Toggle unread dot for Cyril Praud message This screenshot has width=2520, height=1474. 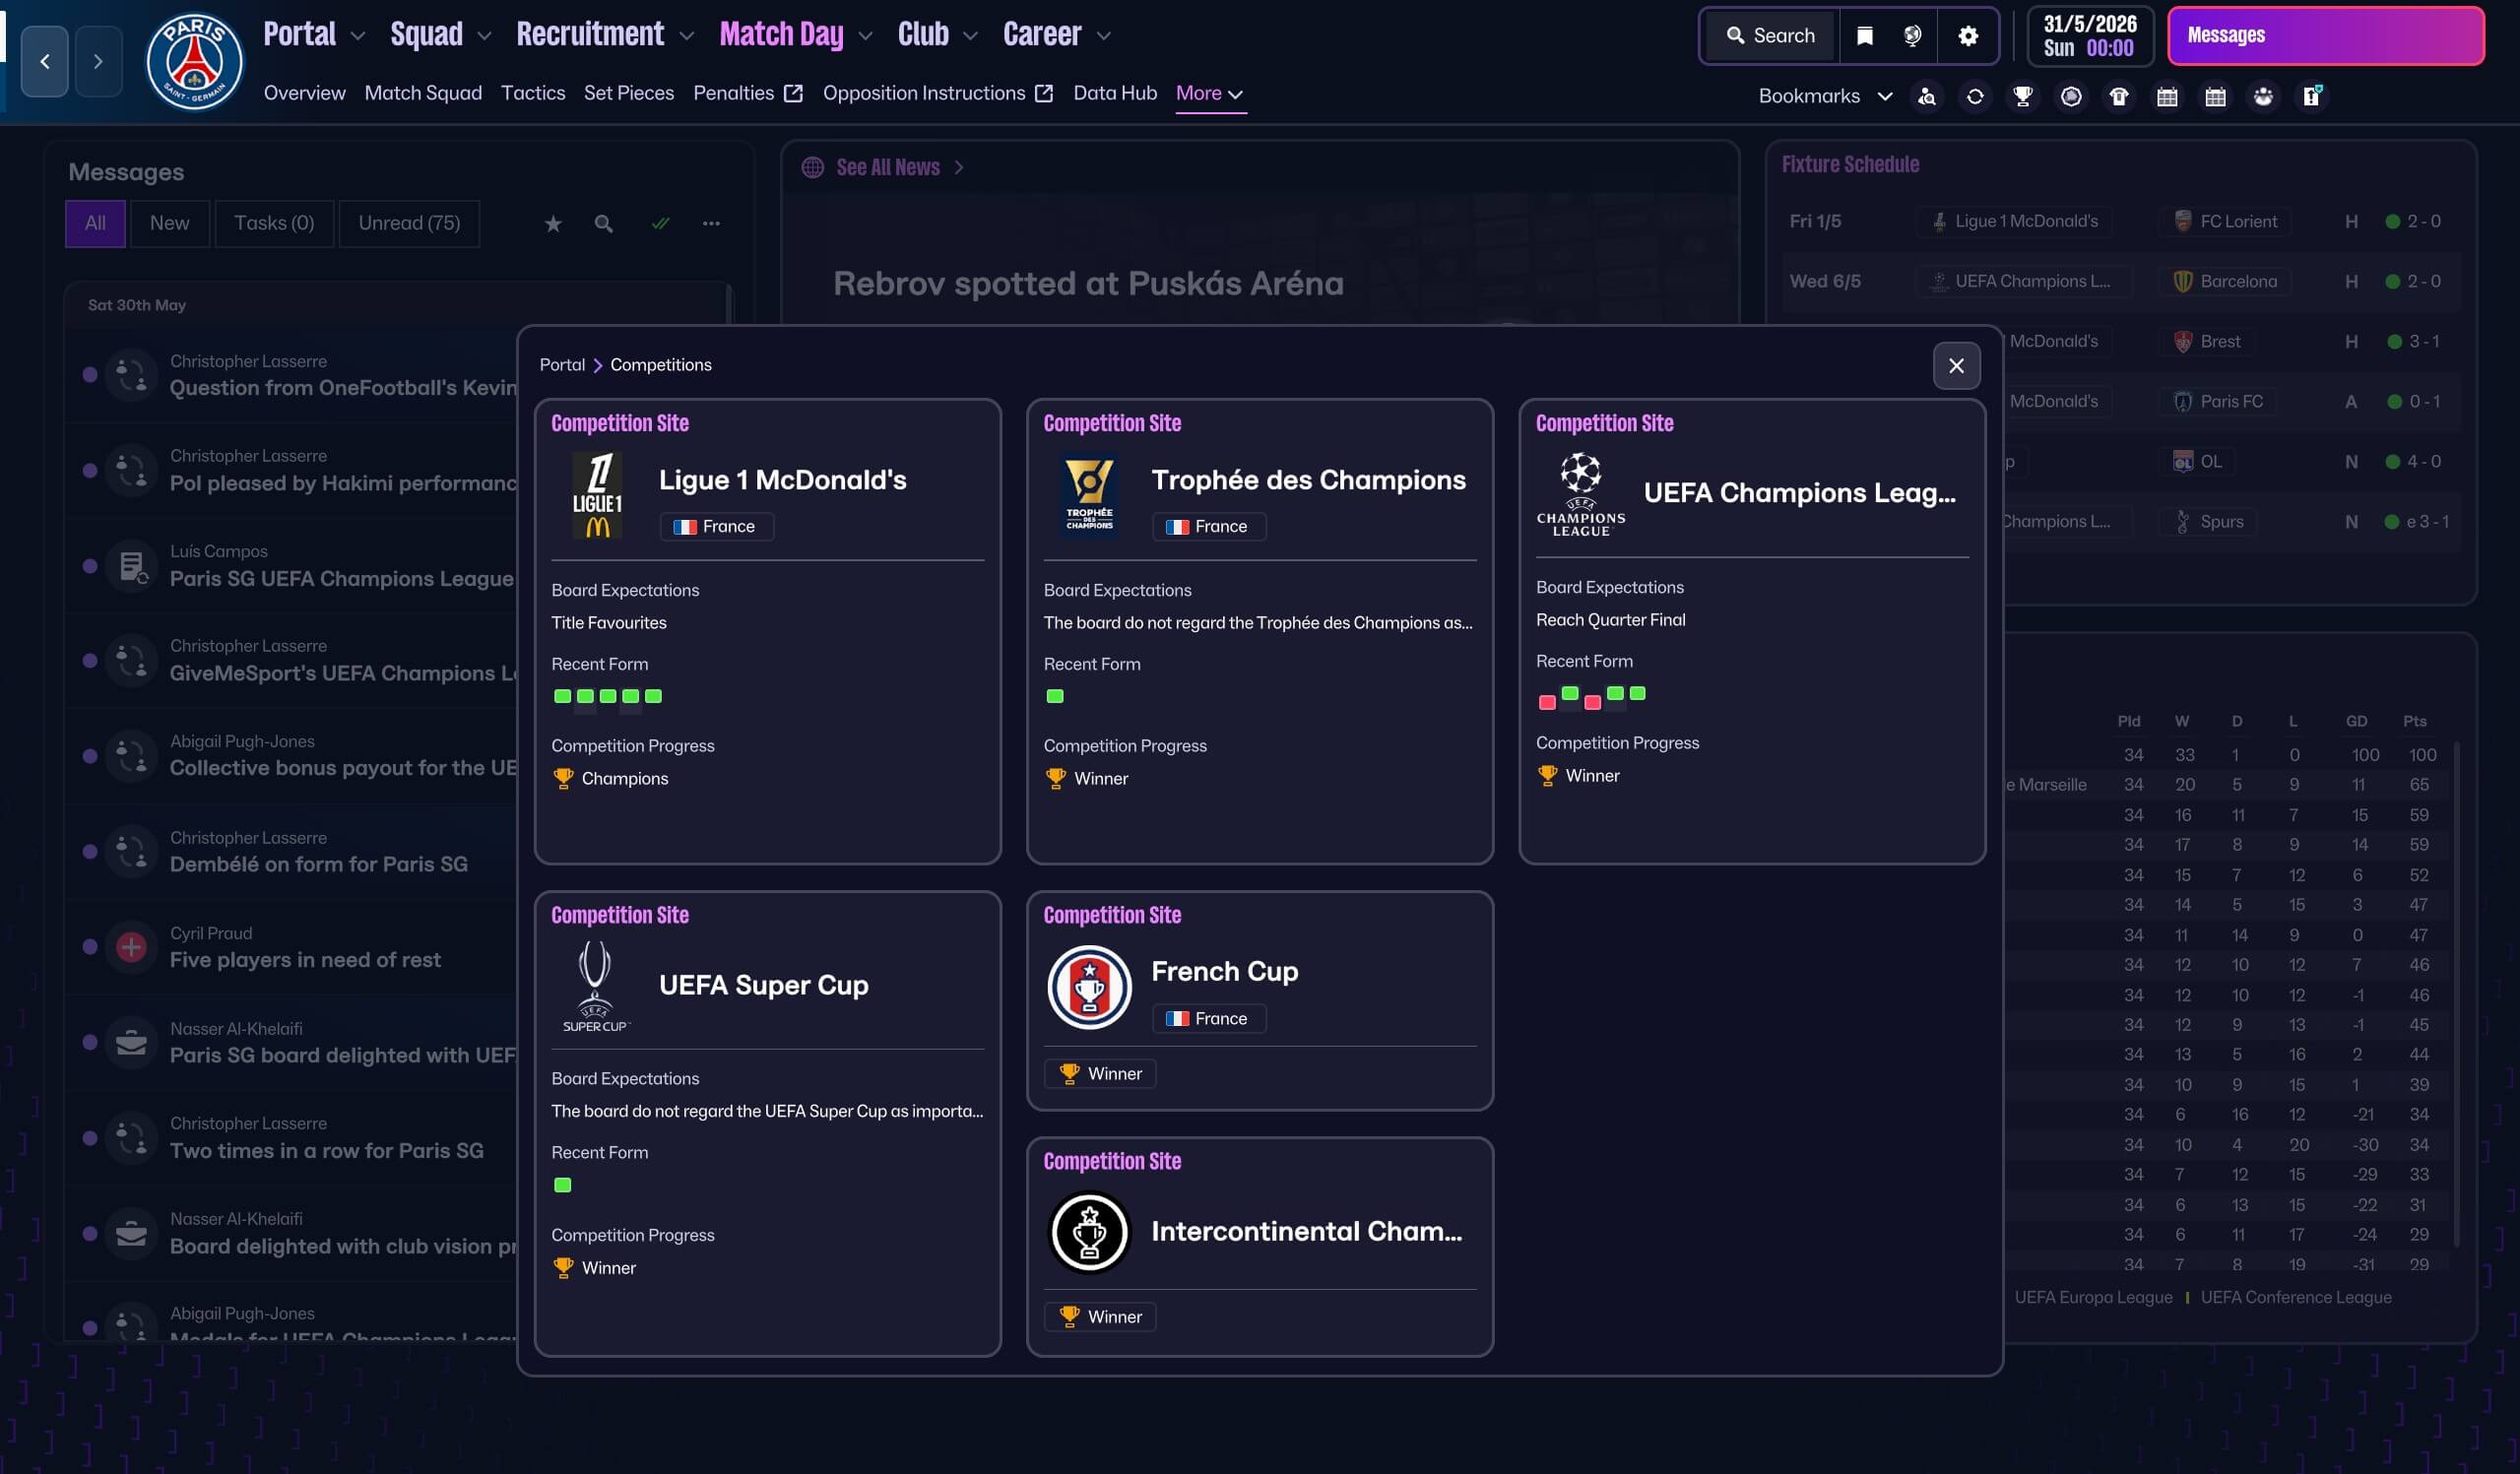pyautogui.click(x=90, y=947)
